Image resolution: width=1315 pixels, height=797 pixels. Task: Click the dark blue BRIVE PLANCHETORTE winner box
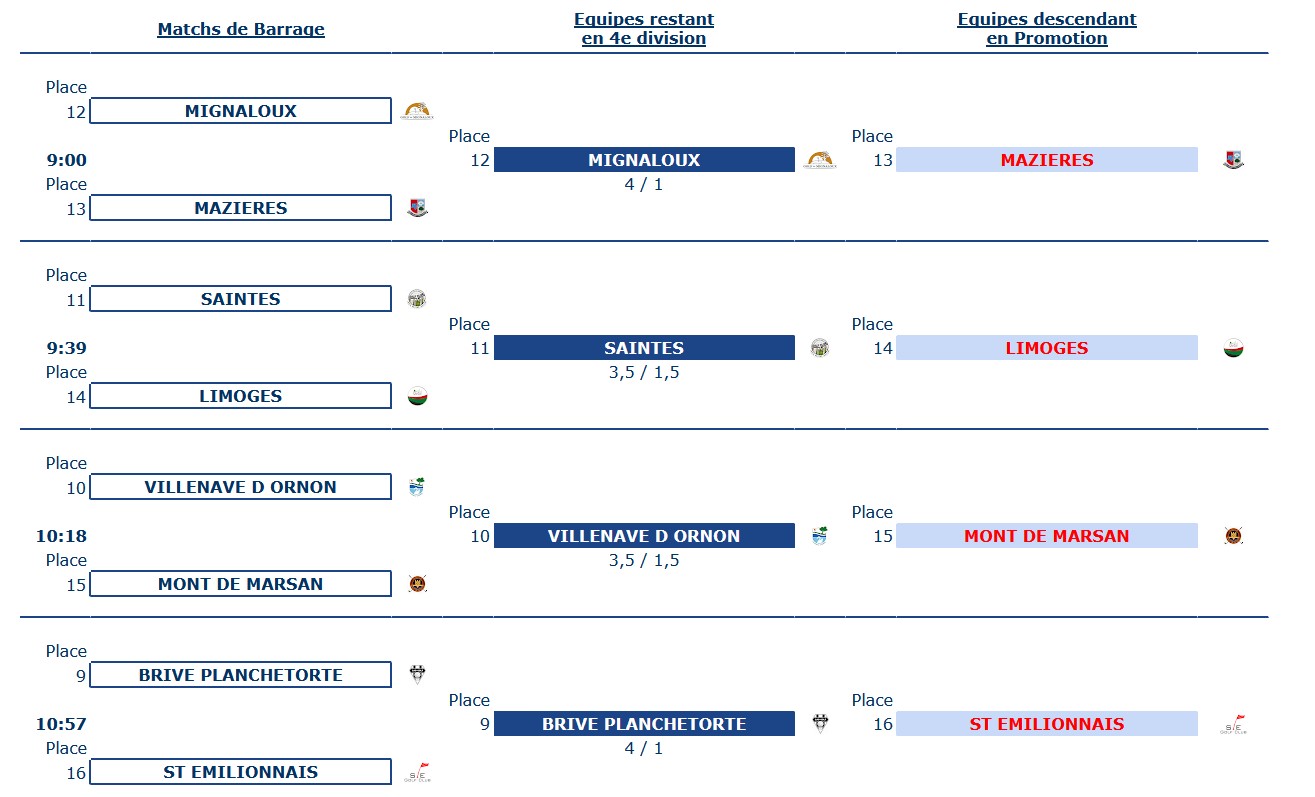[x=644, y=724]
